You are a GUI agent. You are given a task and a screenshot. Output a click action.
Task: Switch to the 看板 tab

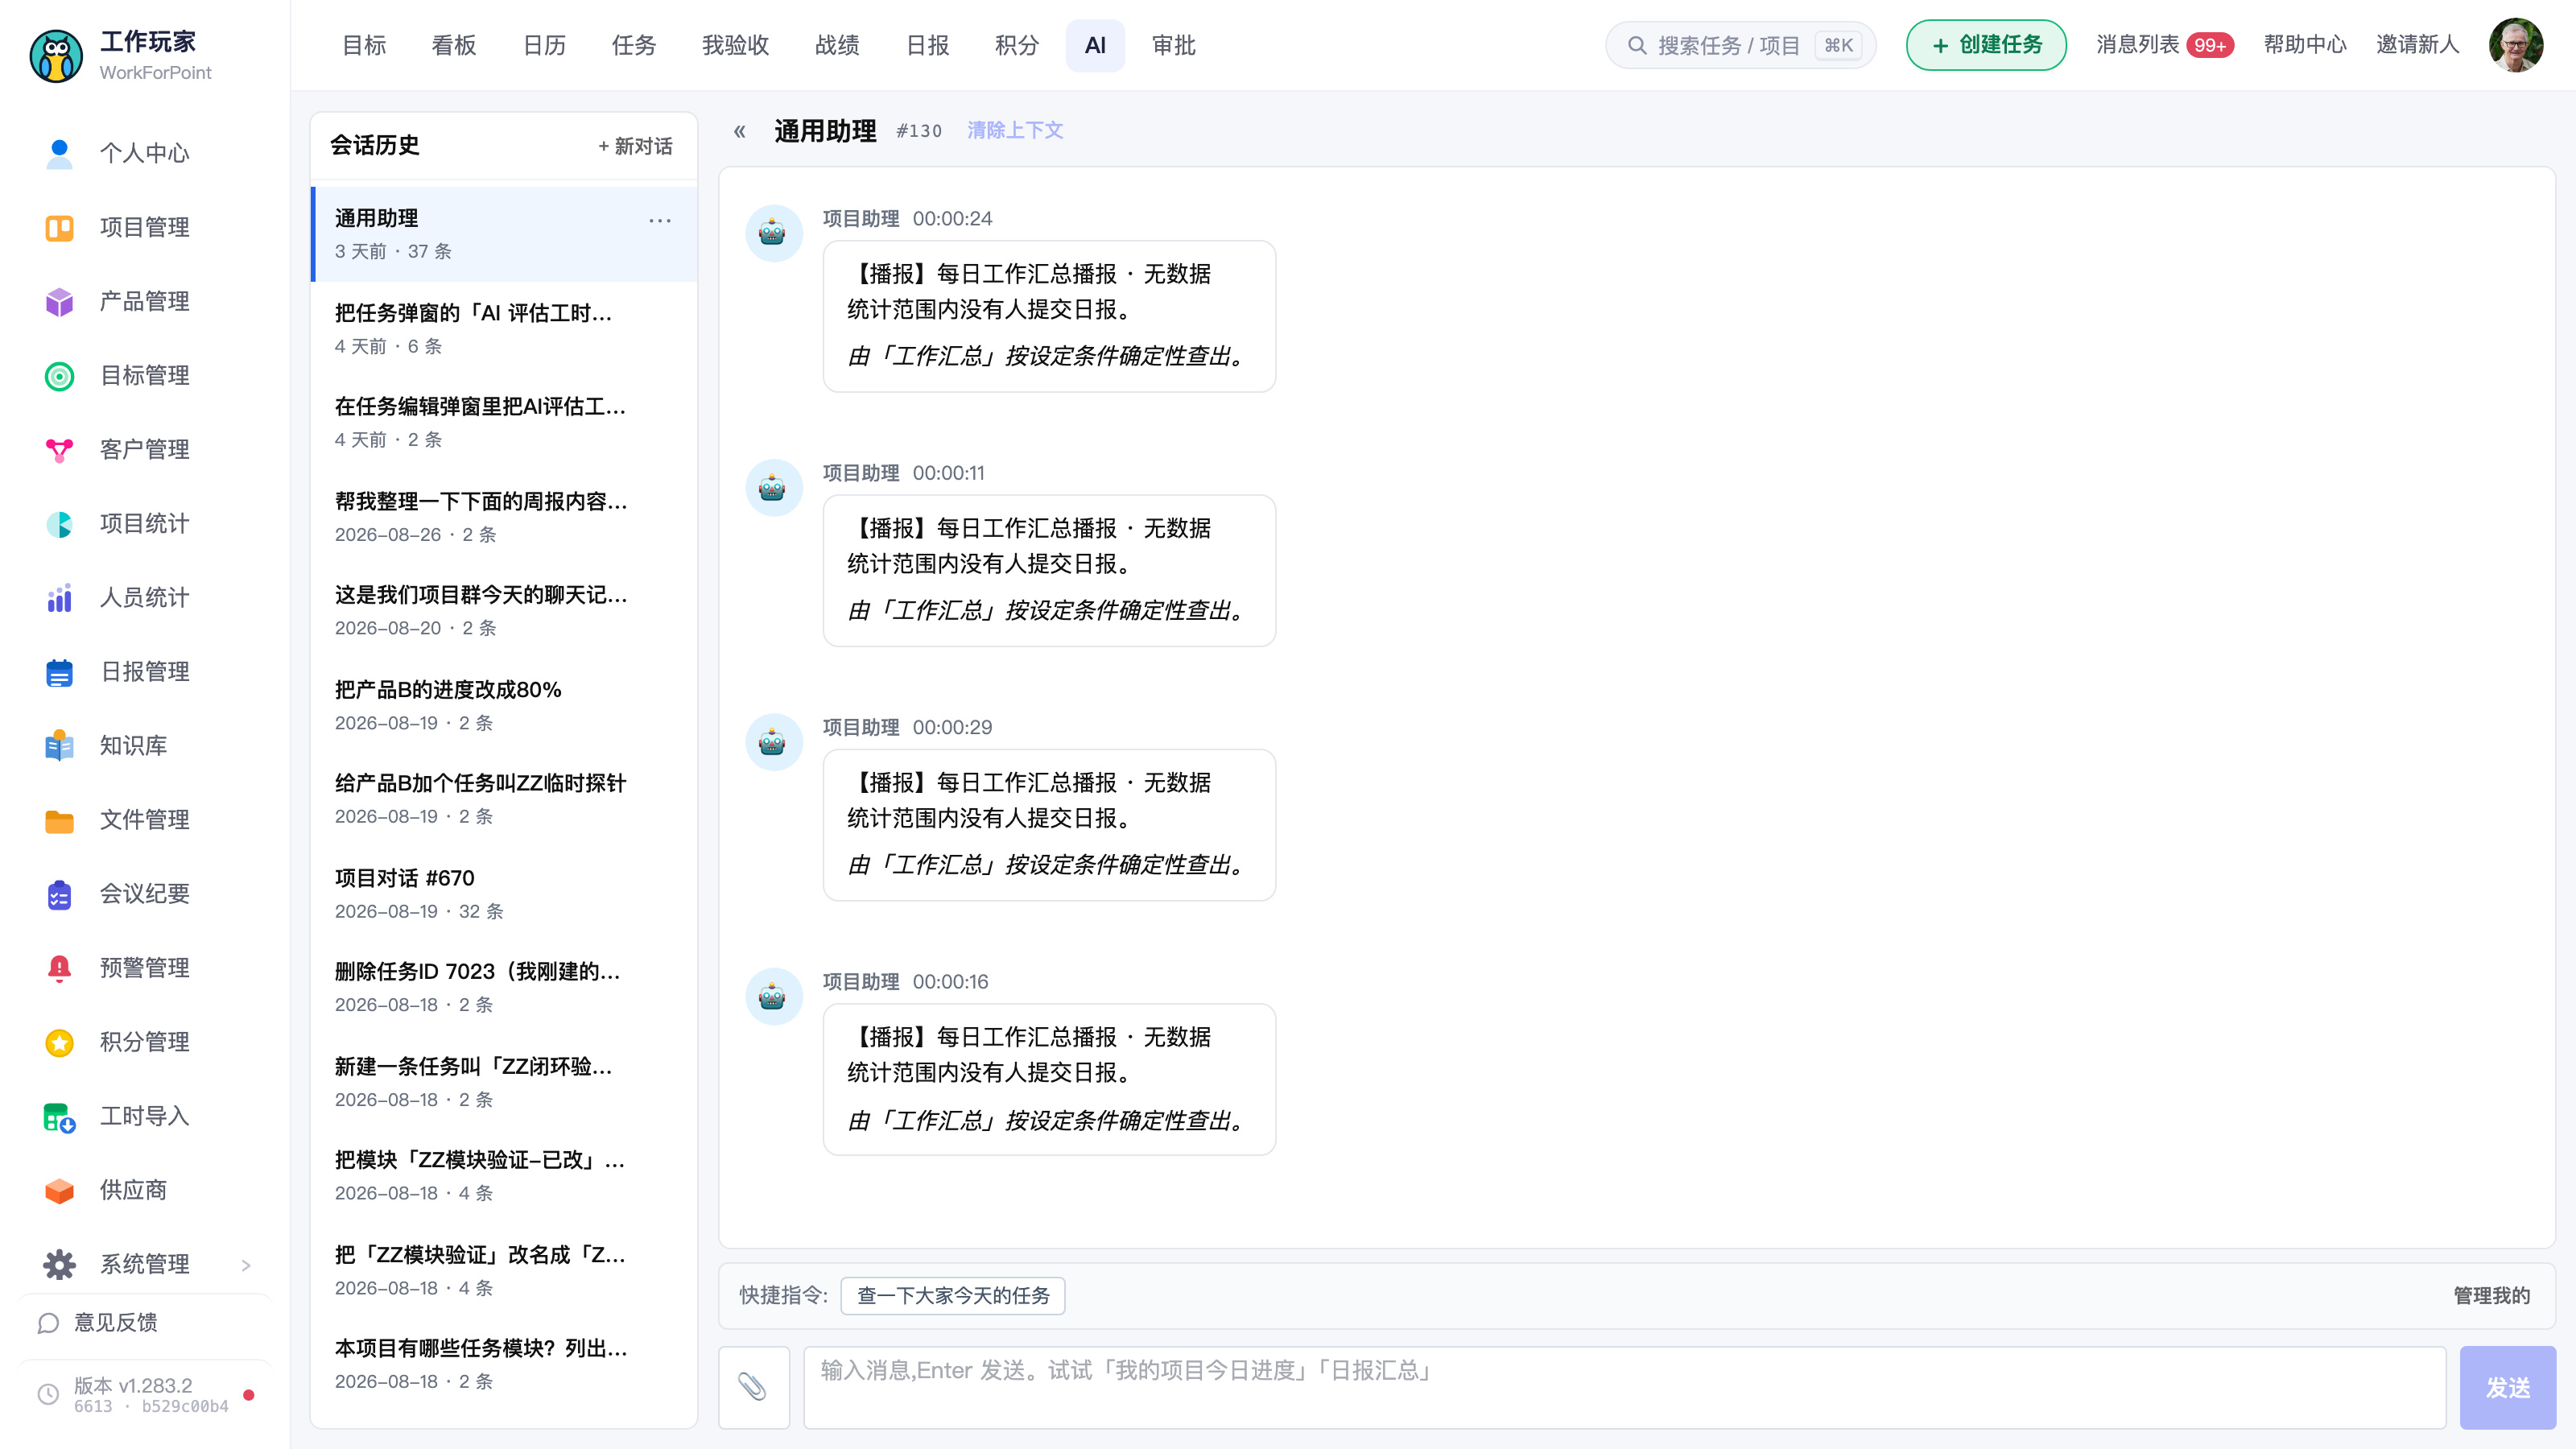tap(454, 45)
